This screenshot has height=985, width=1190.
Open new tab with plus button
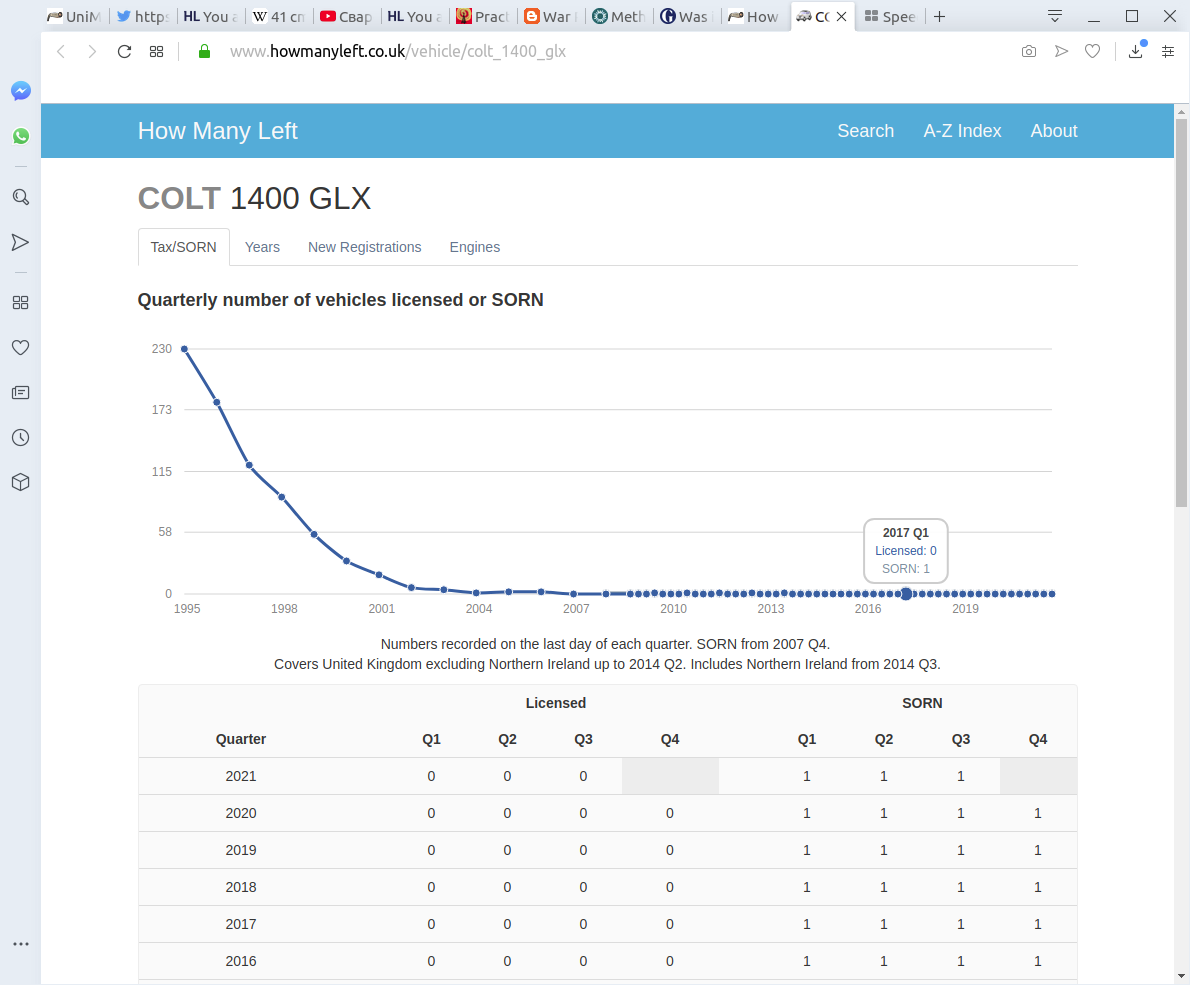[x=939, y=16]
